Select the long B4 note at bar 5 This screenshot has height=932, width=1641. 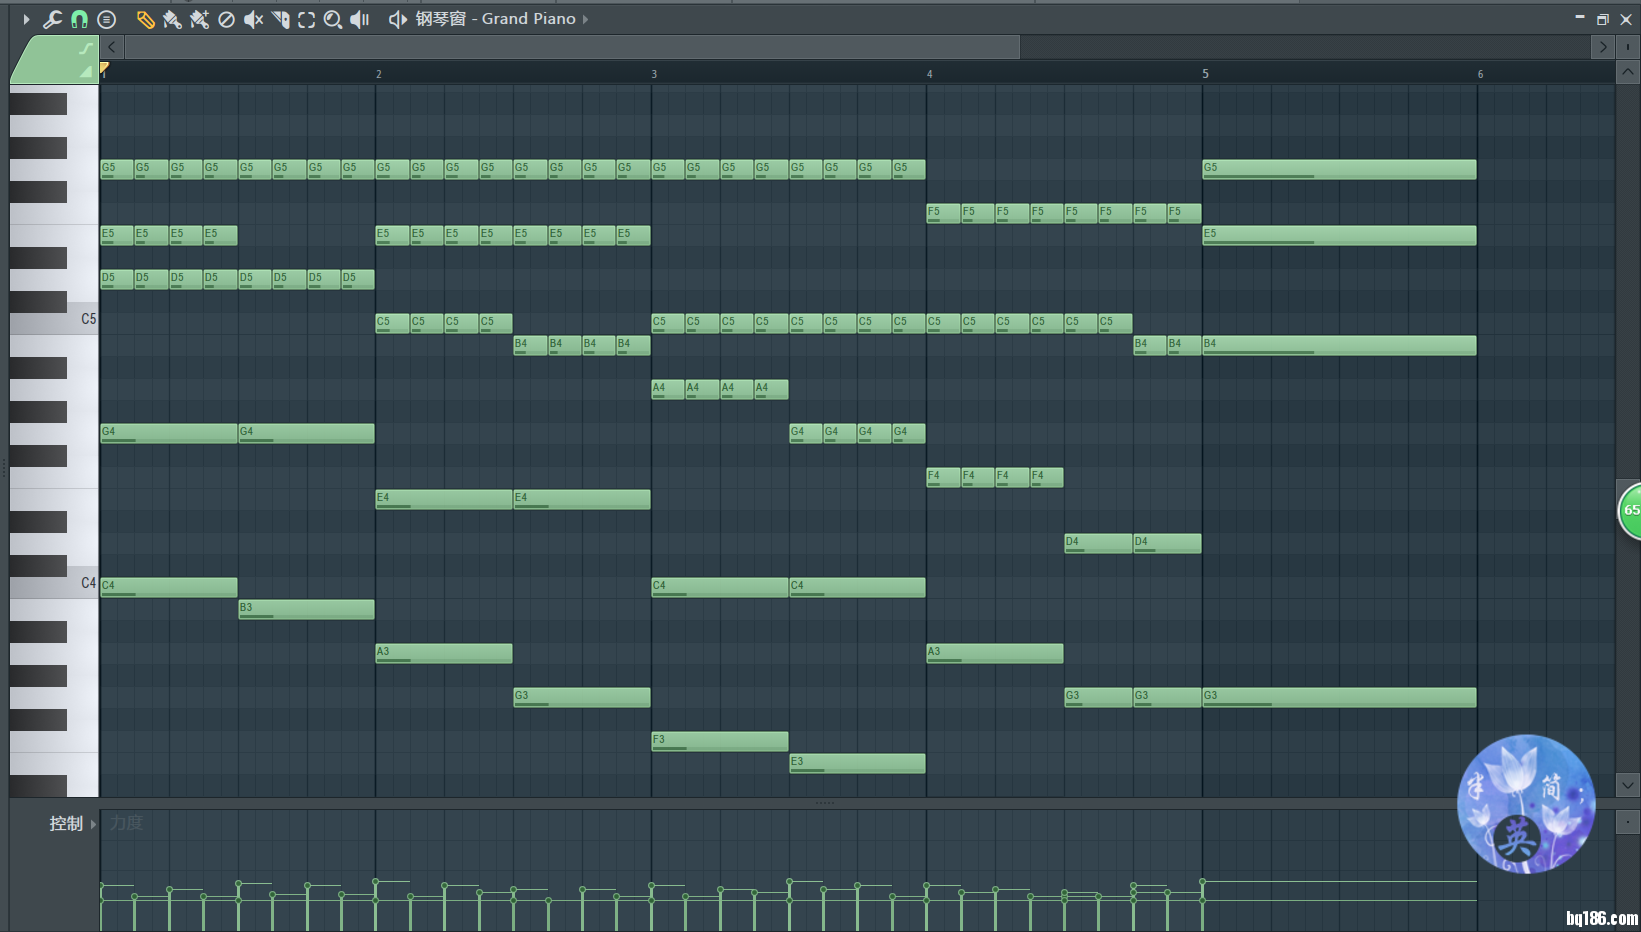click(1339, 345)
